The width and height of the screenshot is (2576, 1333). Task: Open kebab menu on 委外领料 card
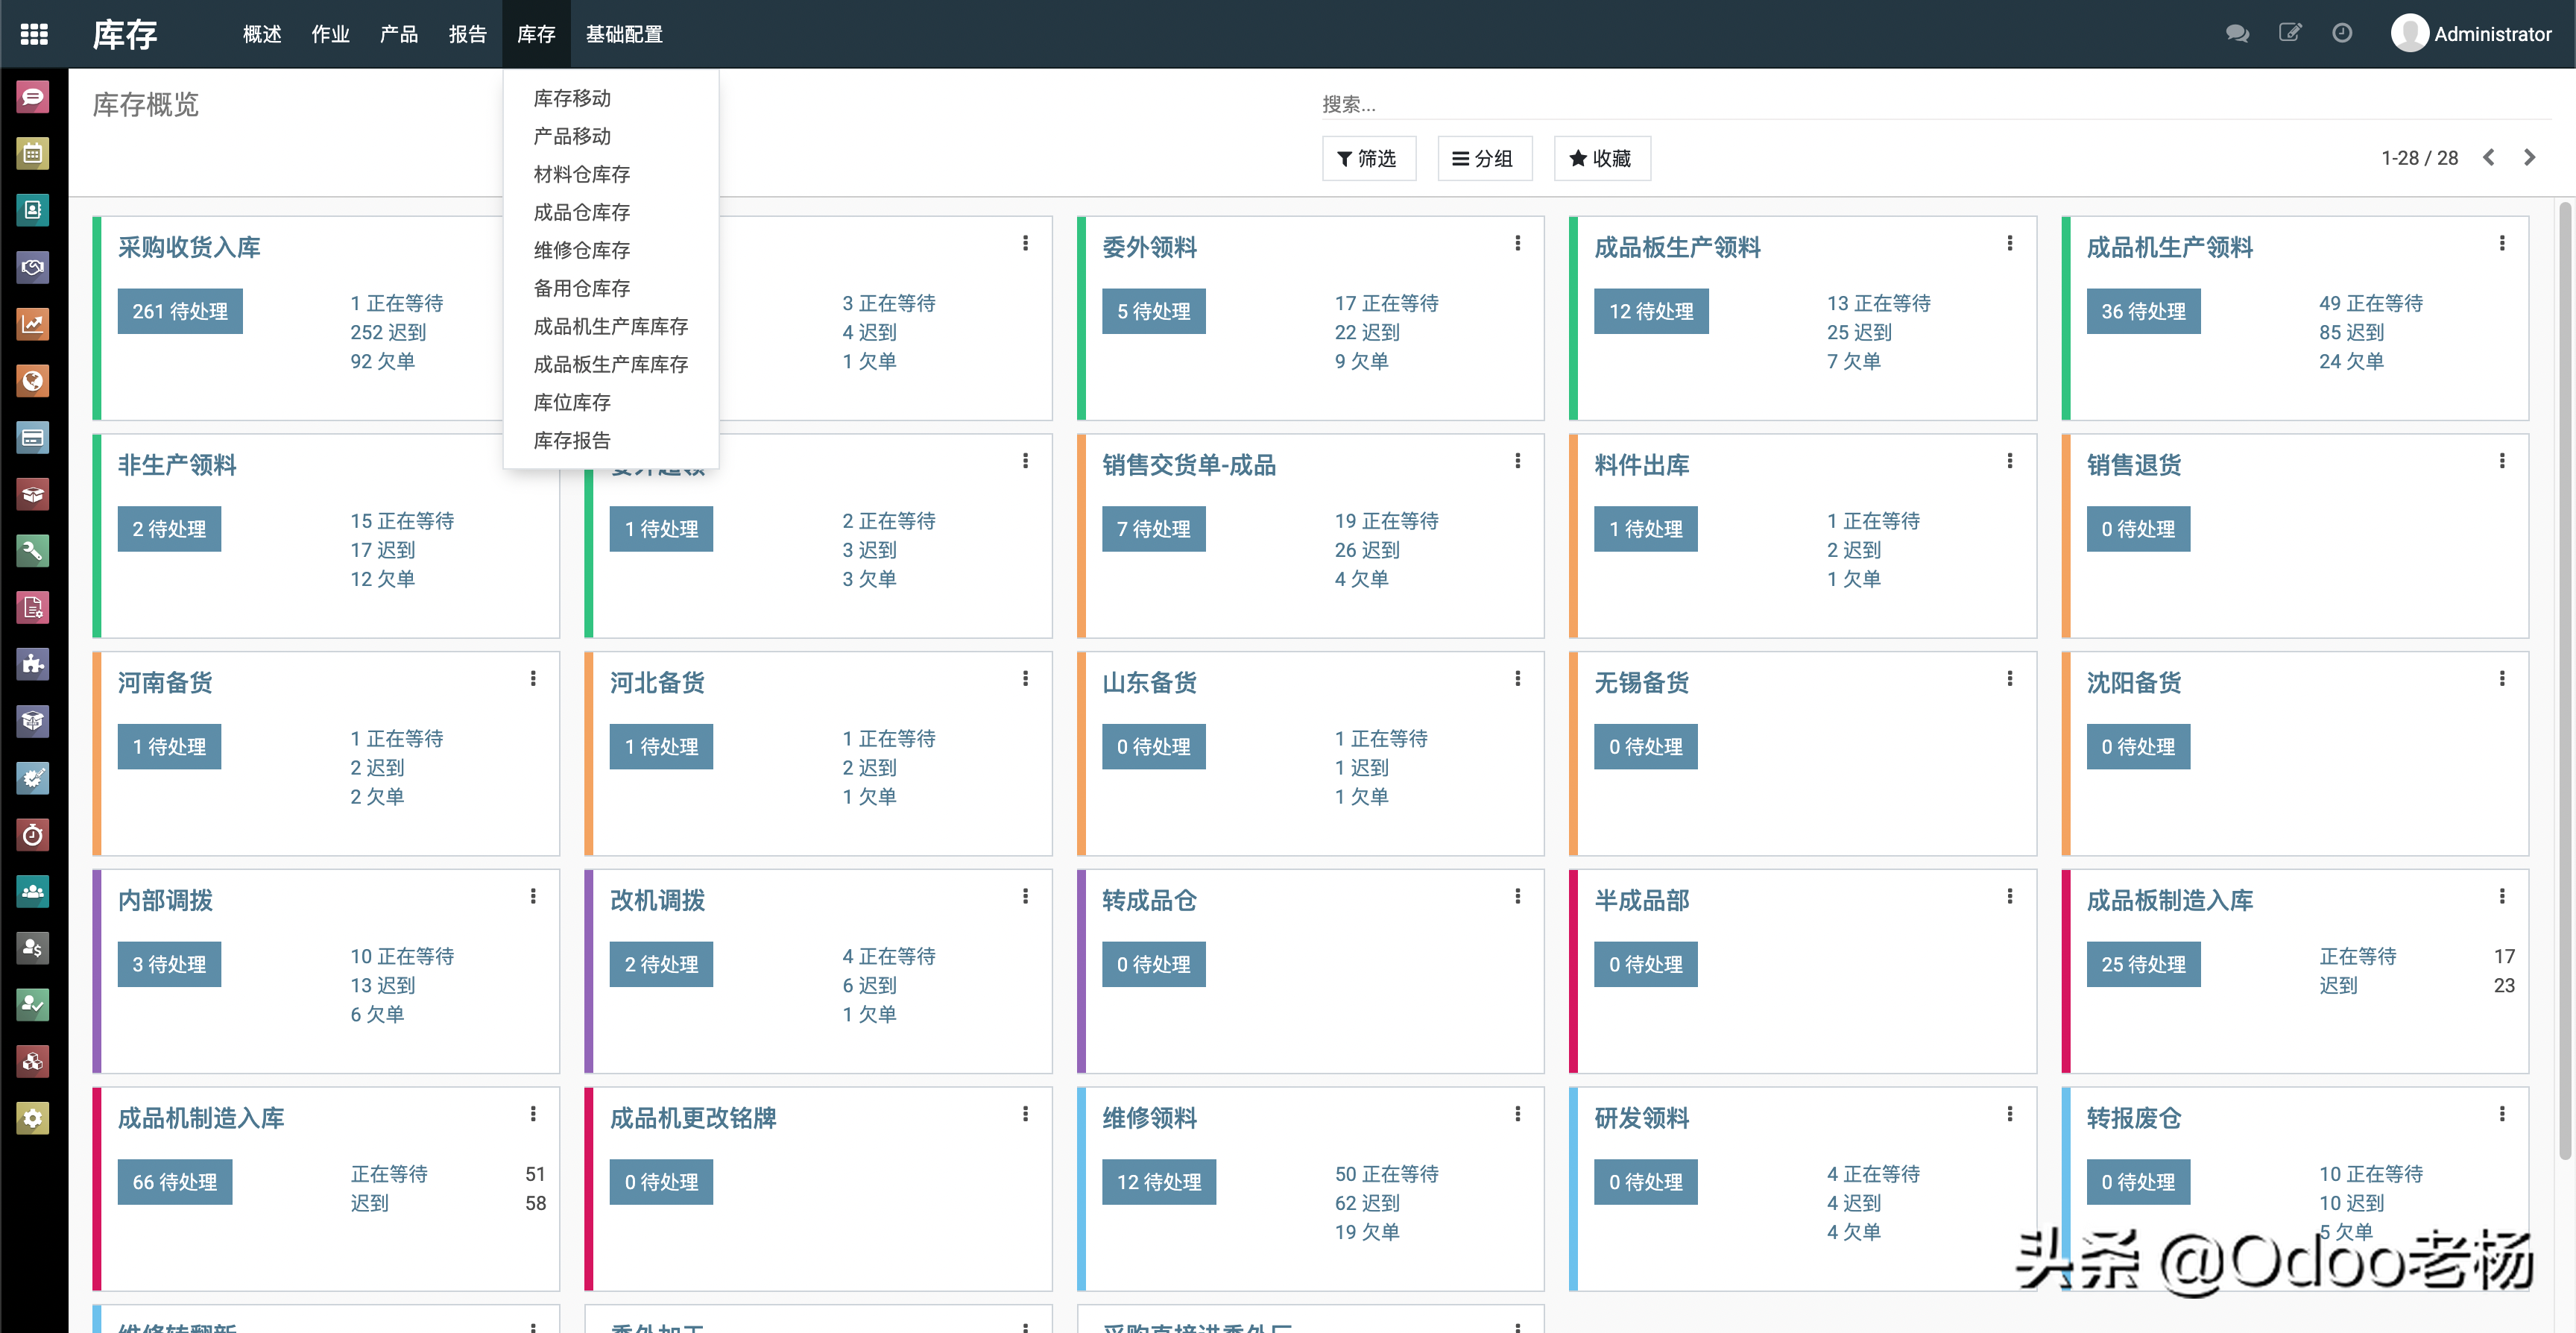(1517, 243)
